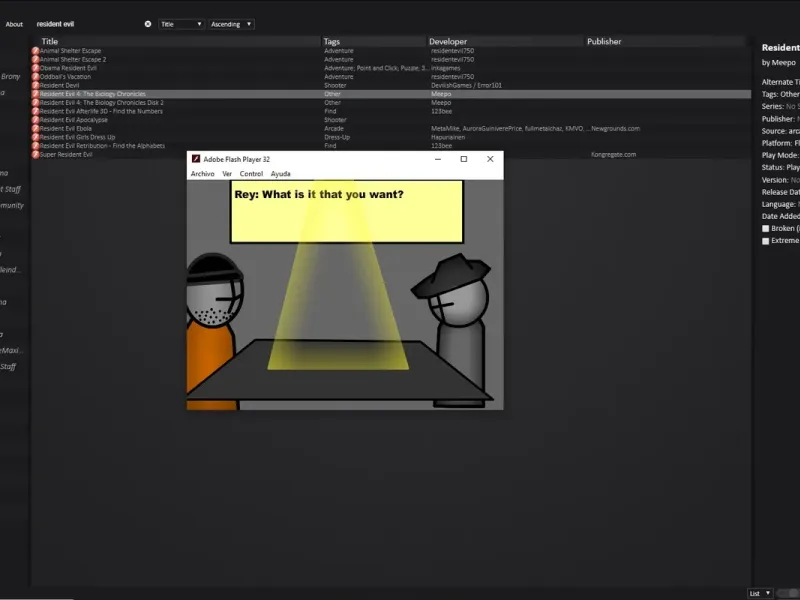
Task: Select 'Animal Shelter Escape' row title
Action: click(x=70, y=51)
